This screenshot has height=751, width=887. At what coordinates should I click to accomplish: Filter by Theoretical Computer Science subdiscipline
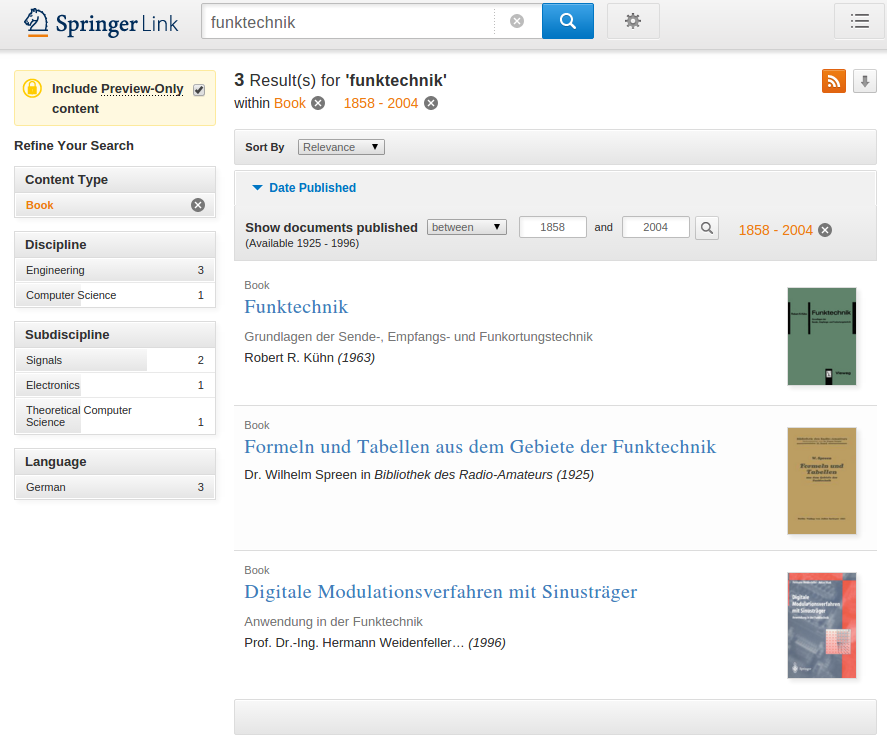click(x=115, y=416)
